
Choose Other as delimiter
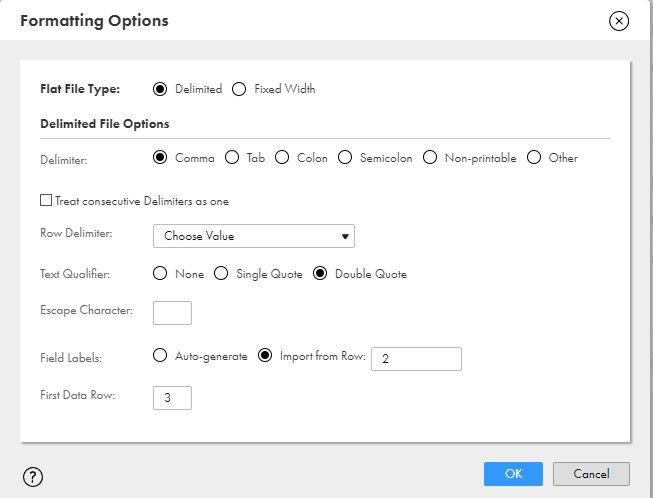534,157
